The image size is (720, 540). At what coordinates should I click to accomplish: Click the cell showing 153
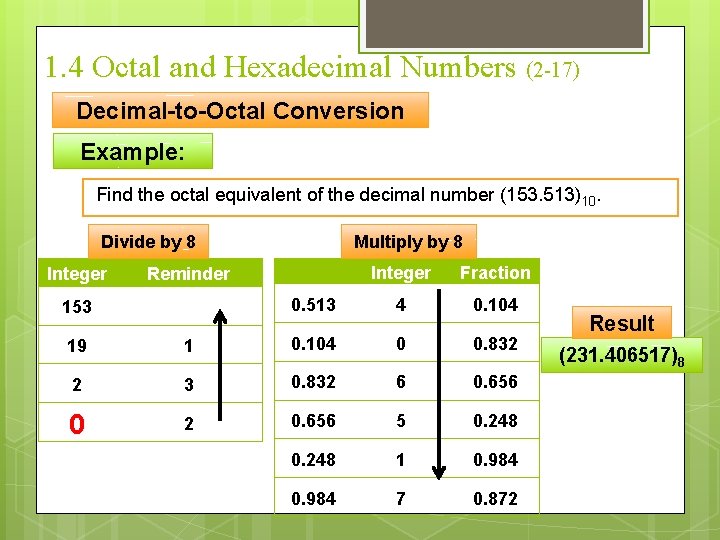click(x=77, y=306)
